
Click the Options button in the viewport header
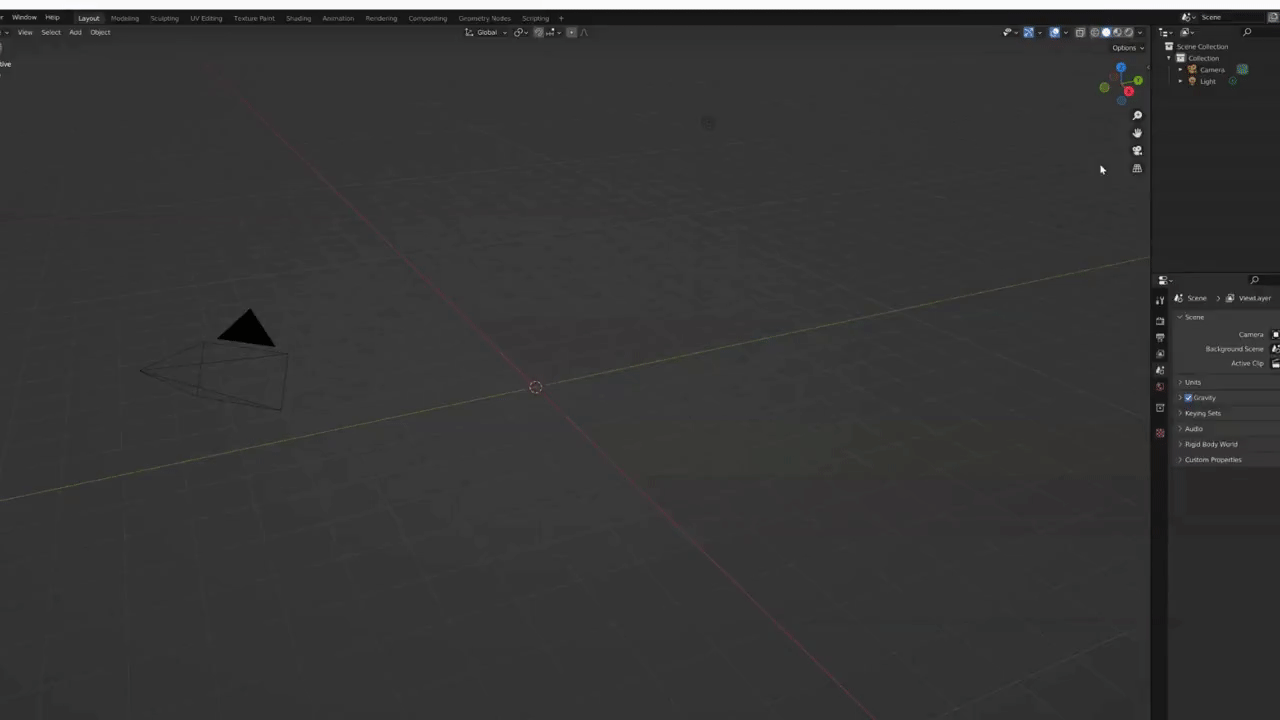coord(1125,47)
